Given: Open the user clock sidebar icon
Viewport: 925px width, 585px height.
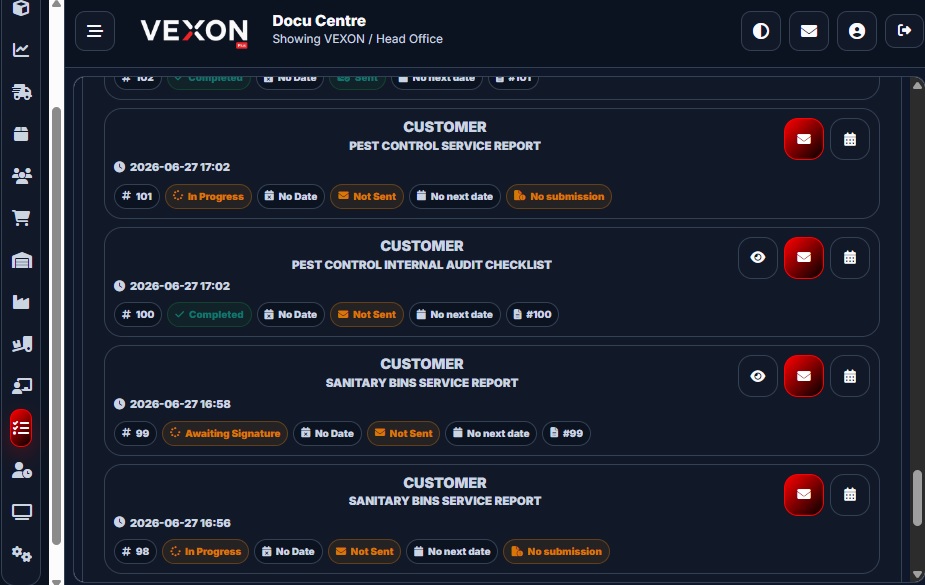Looking at the screenshot, I should click(21, 470).
